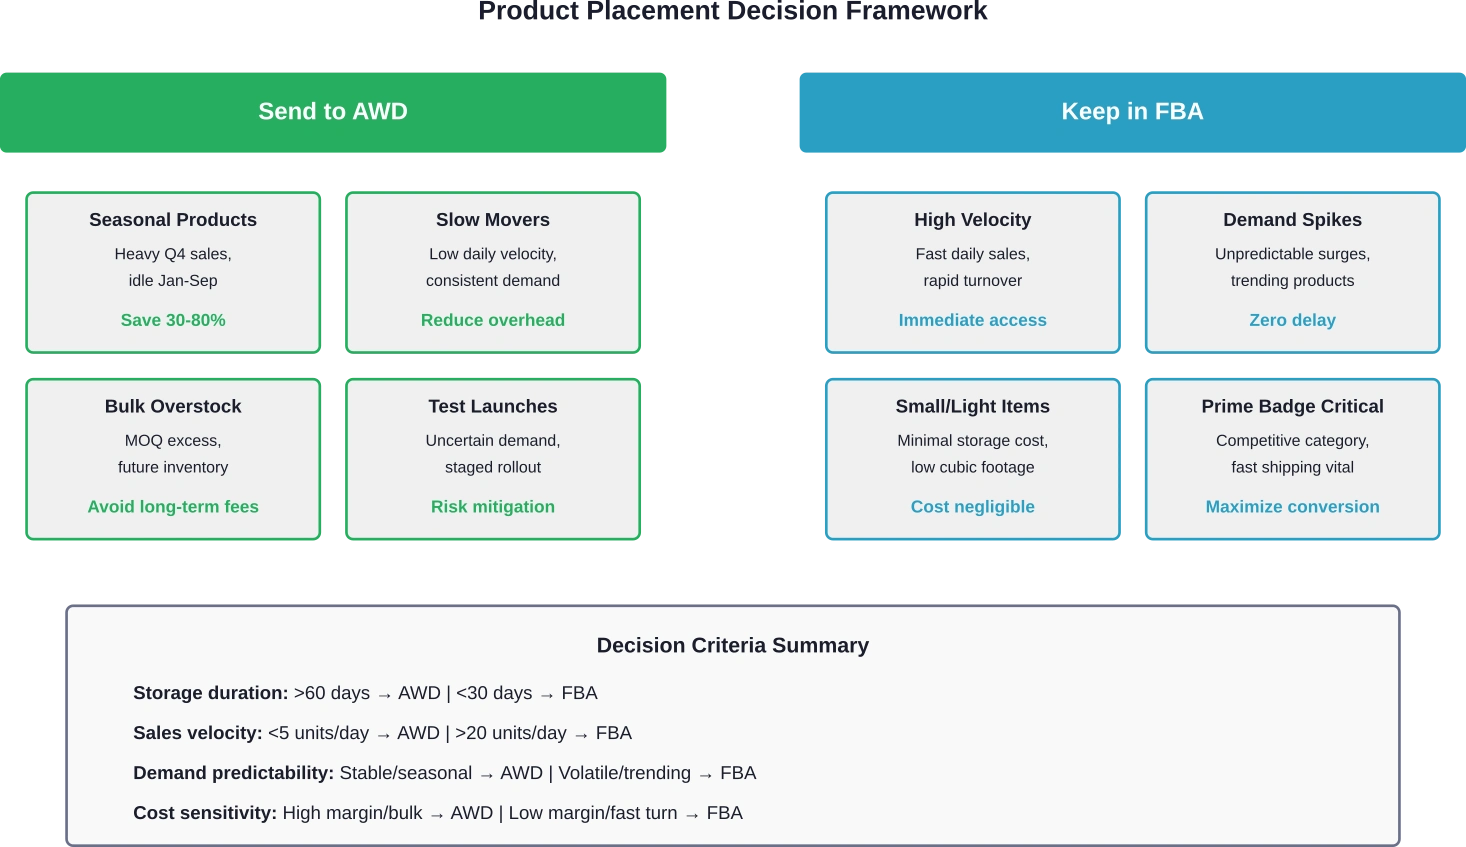Choose the High Velocity card heading
Image resolution: width=1466 pixels, height=847 pixels.
coord(972,220)
